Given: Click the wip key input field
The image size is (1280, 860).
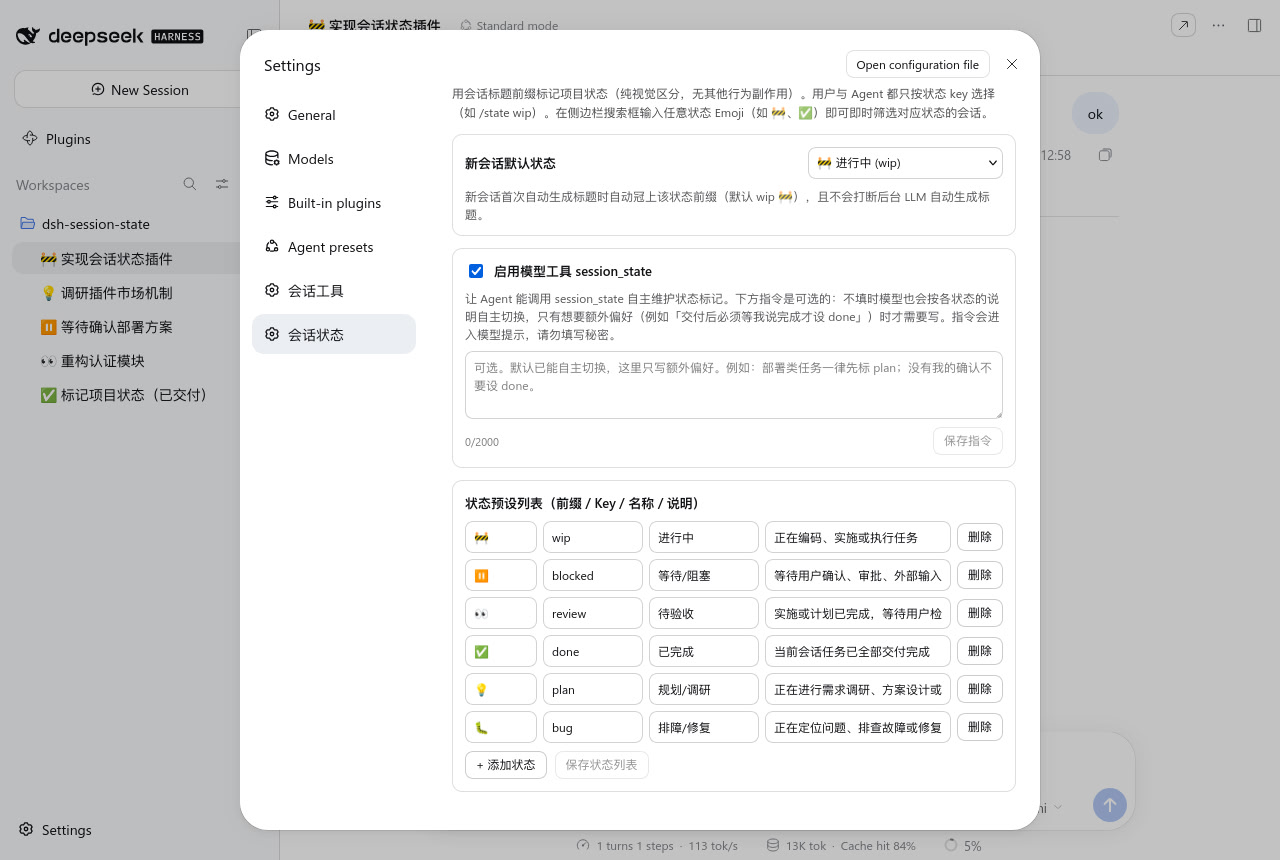Looking at the screenshot, I should 593,537.
